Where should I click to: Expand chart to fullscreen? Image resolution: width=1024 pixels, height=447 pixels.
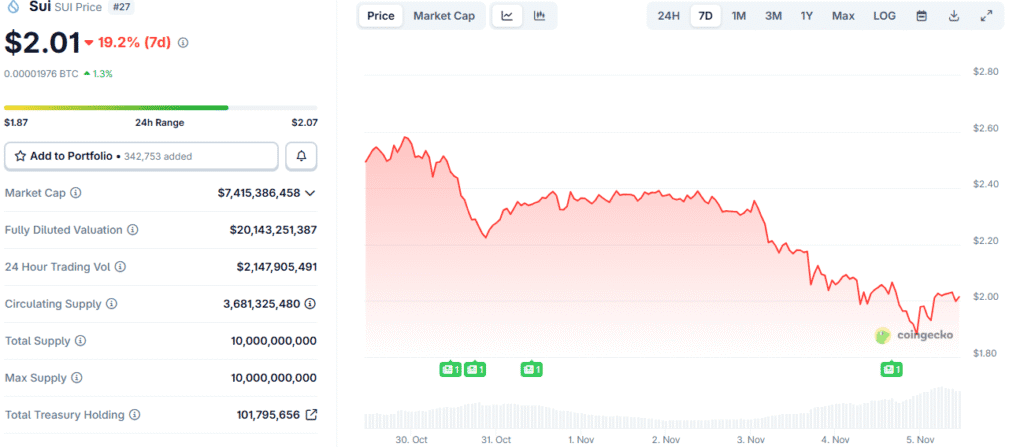(986, 16)
